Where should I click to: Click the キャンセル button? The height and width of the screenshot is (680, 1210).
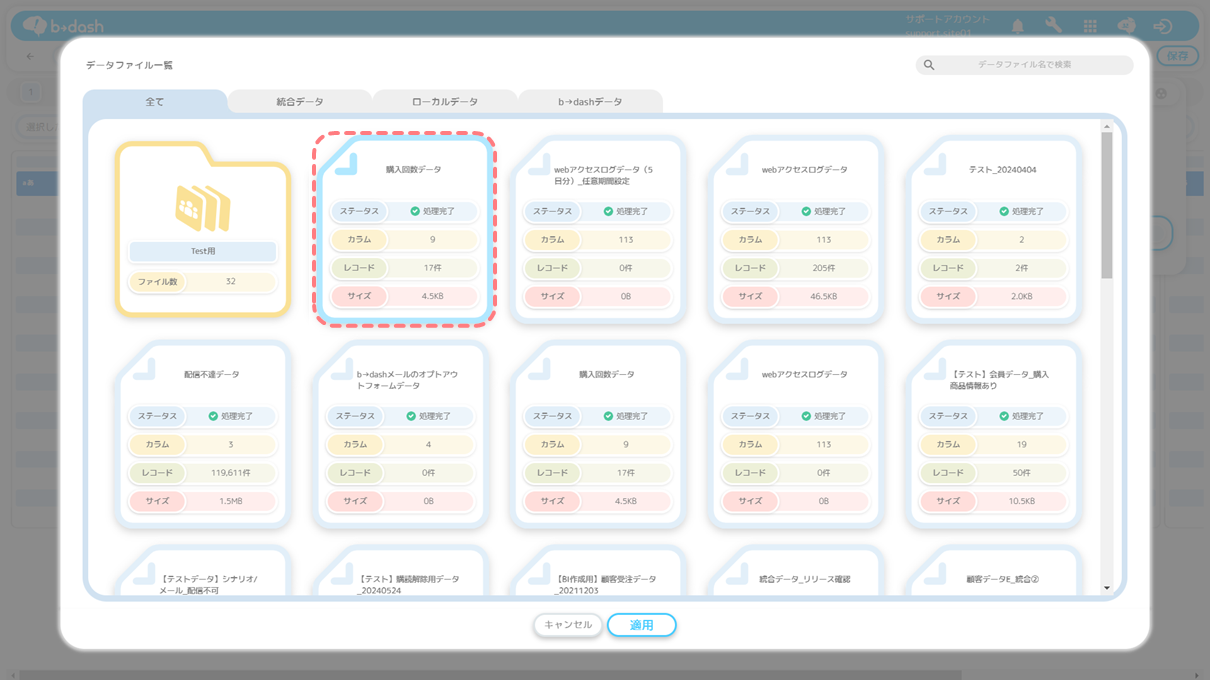click(x=568, y=625)
